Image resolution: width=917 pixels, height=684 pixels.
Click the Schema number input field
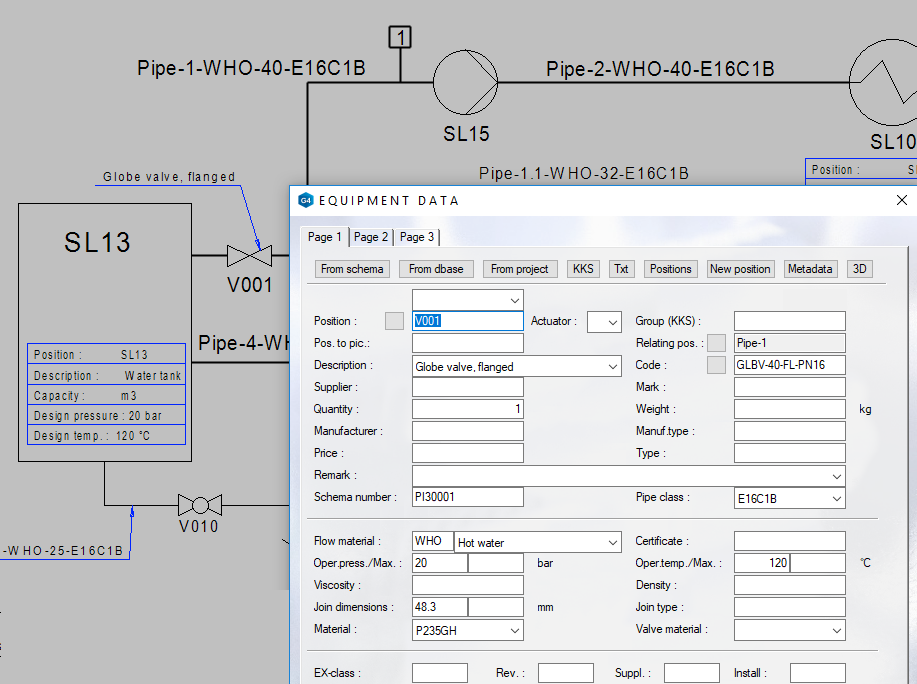click(467, 497)
